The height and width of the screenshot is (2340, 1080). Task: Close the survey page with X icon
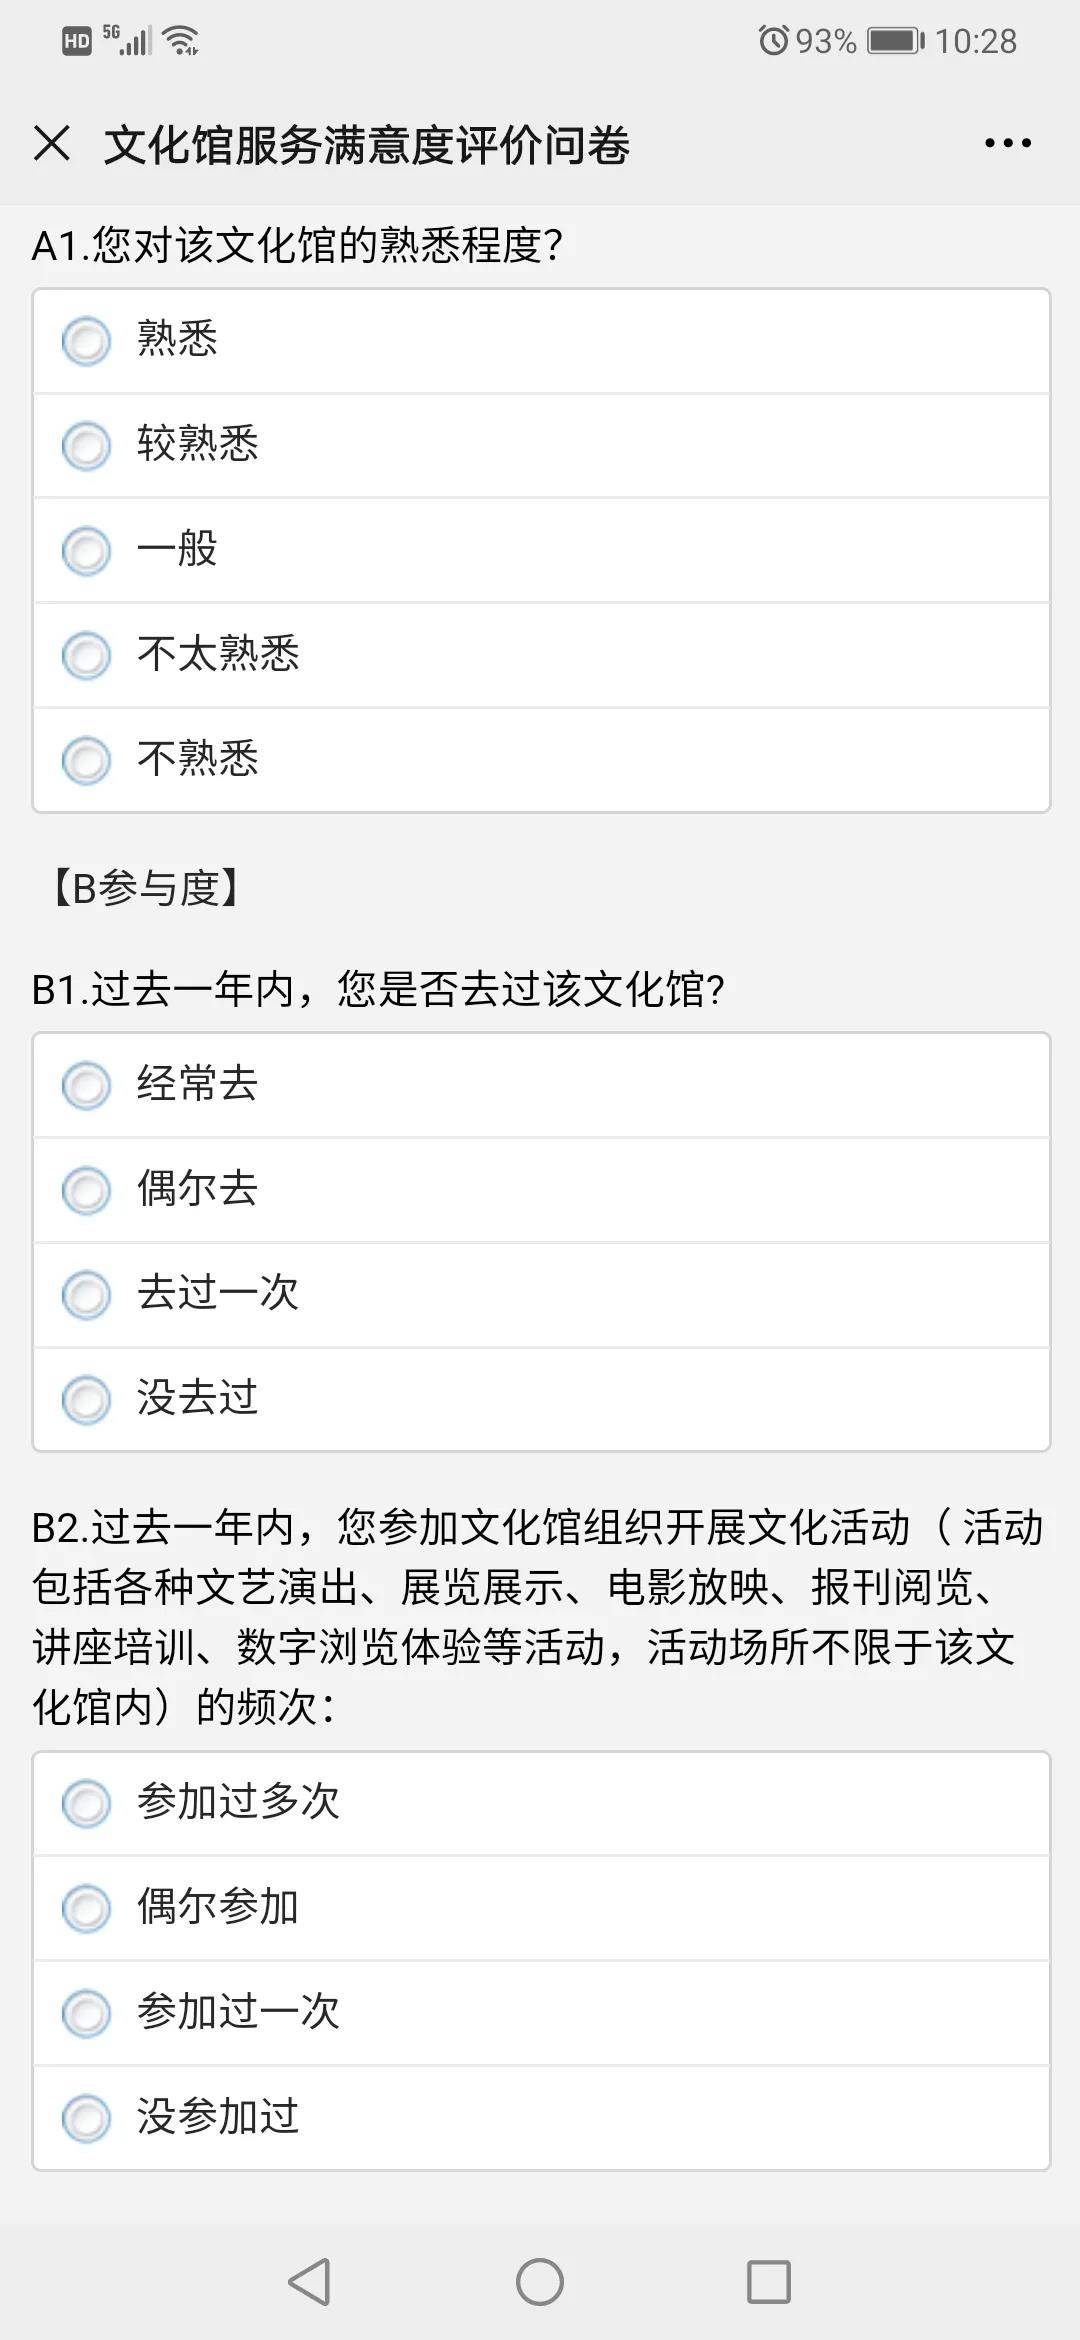(x=52, y=143)
